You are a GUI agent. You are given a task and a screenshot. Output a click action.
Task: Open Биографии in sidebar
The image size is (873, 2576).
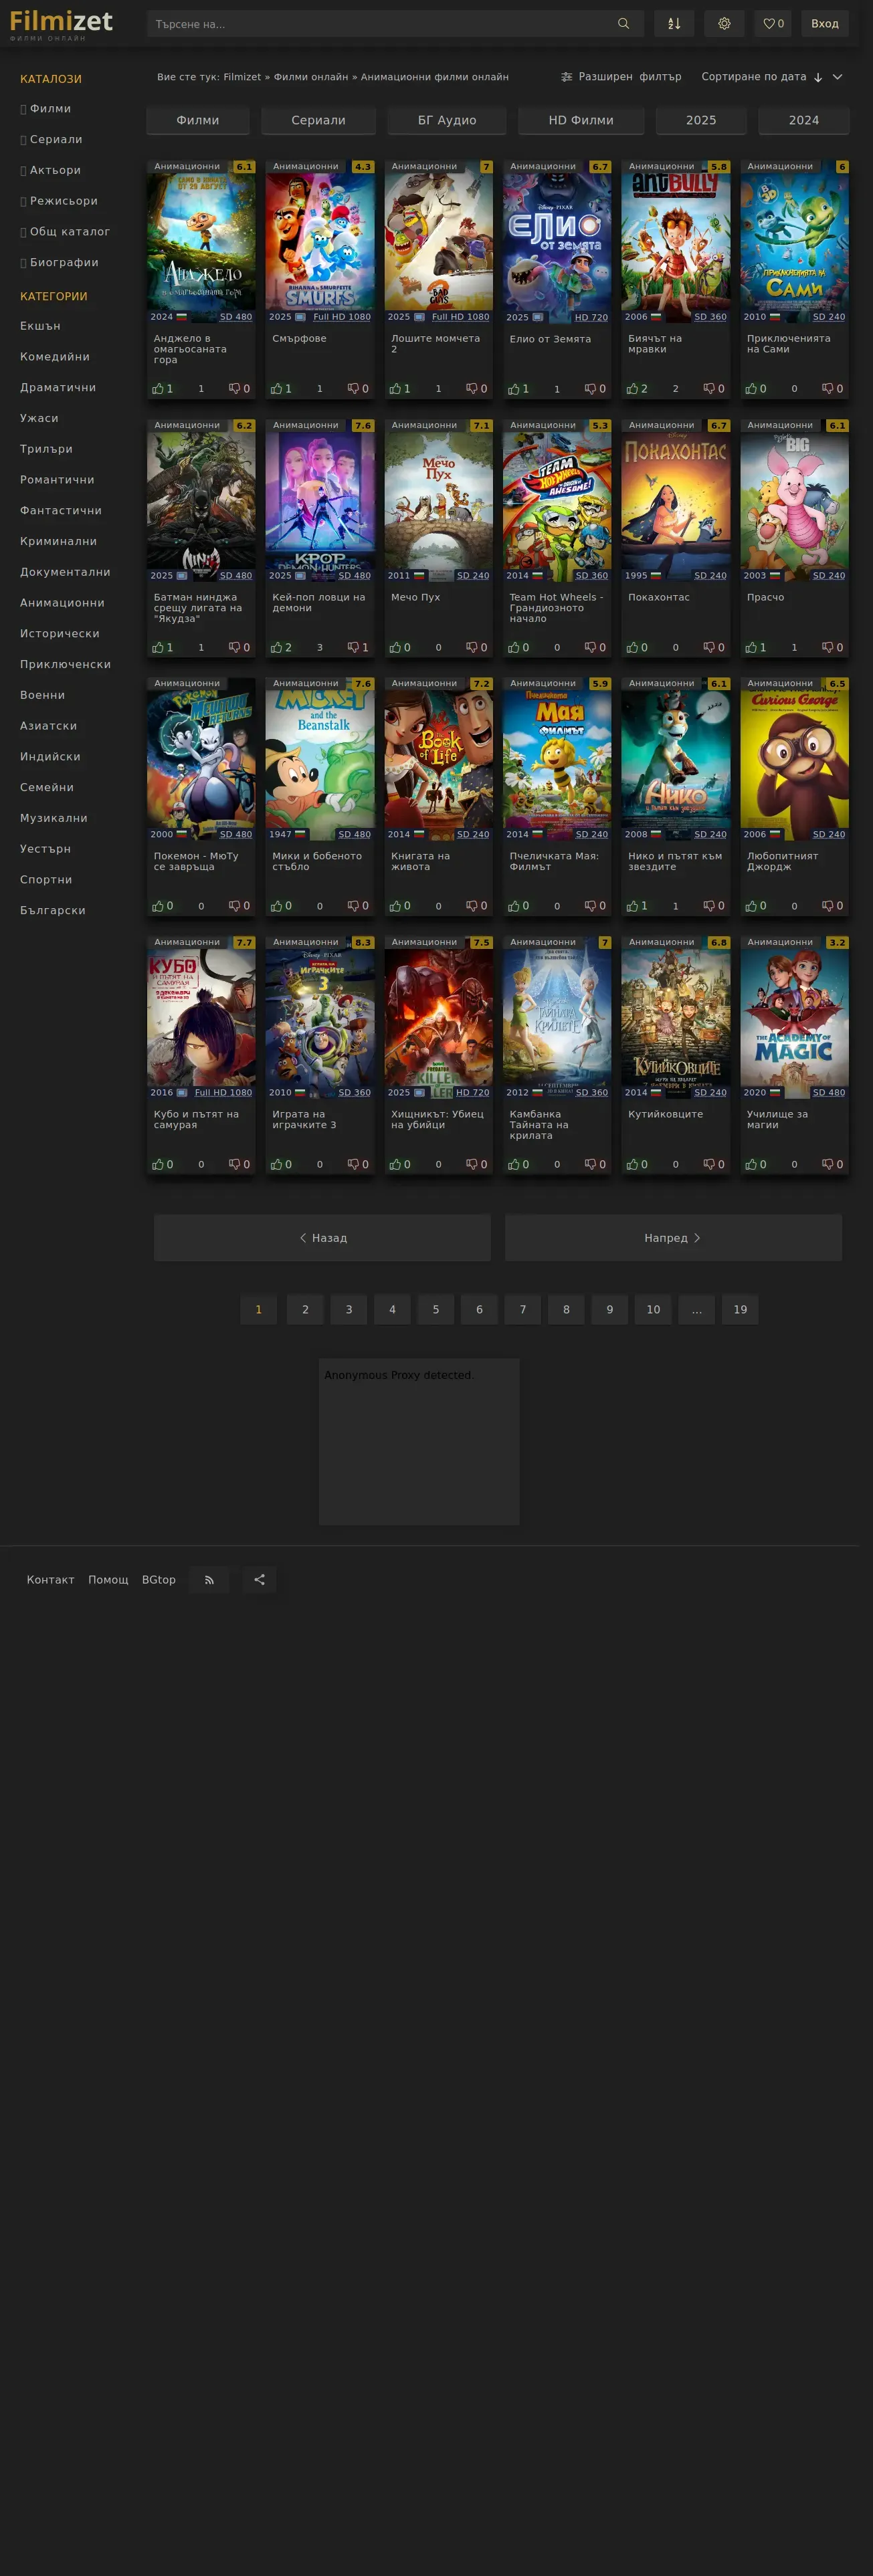click(59, 263)
